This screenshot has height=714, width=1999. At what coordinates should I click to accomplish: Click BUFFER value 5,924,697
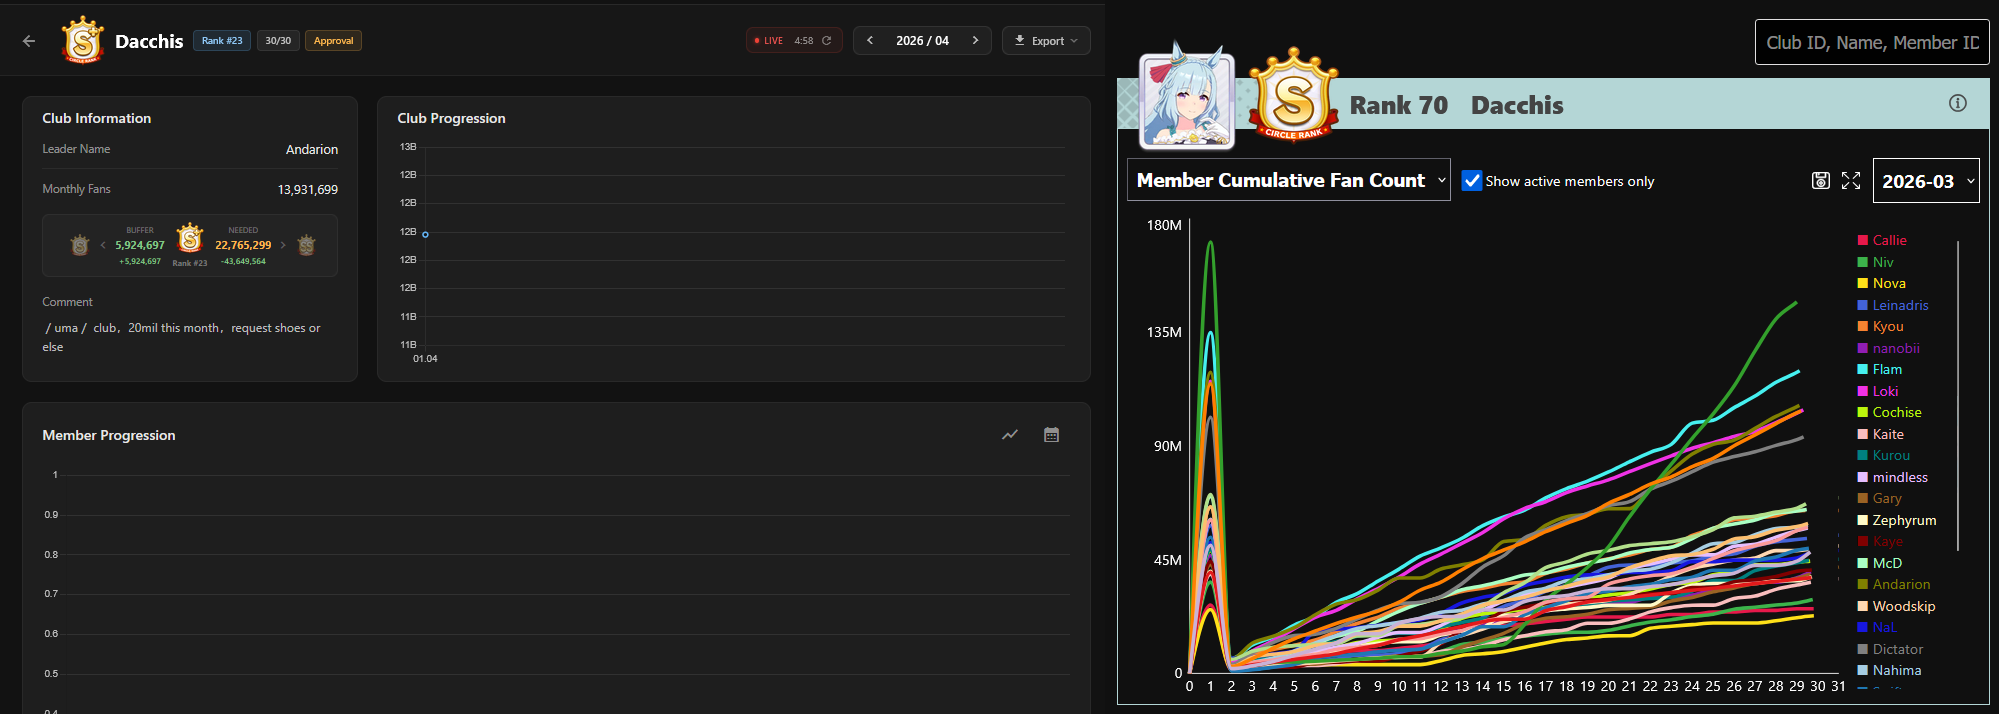pos(140,245)
